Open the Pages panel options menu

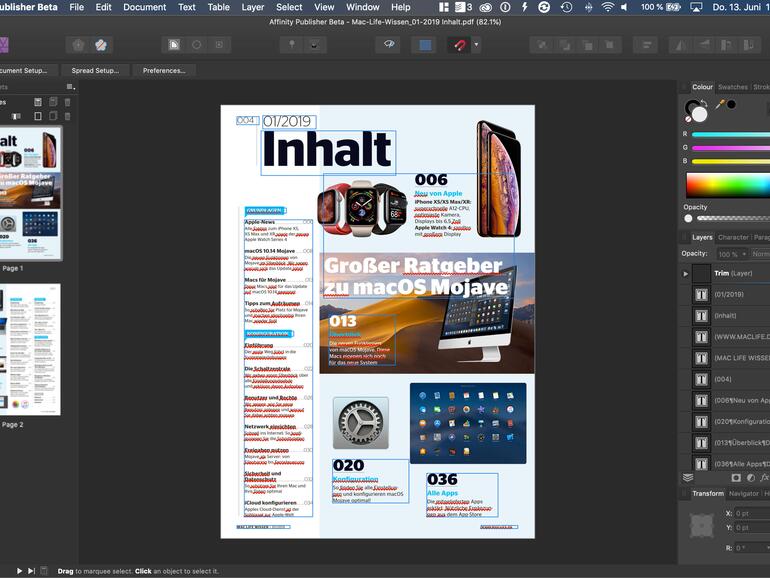pos(71,87)
